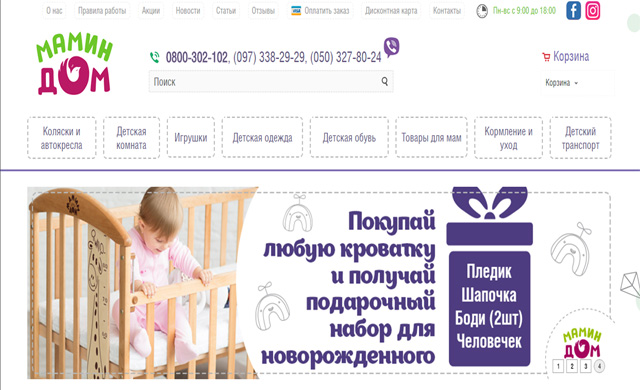
Task: Click Оплатить заказ link
Action: point(327,11)
